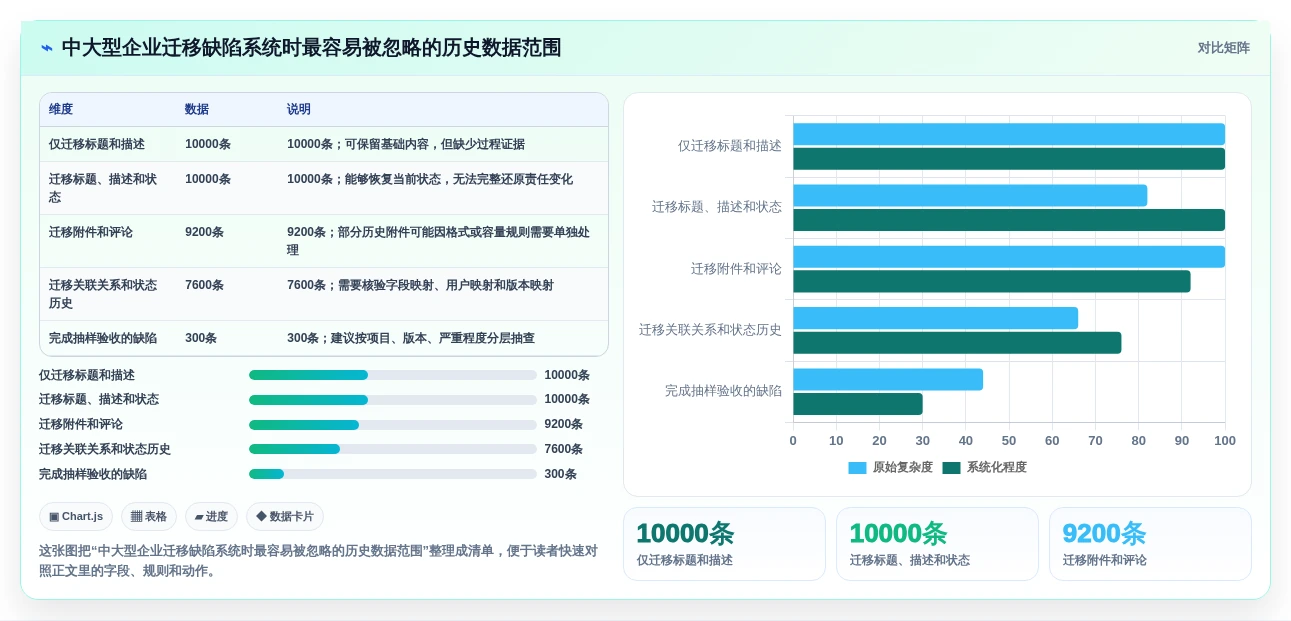Click the 对比矩阵 label in header
Screen dimensions: 1291x621
(x=1223, y=48)
